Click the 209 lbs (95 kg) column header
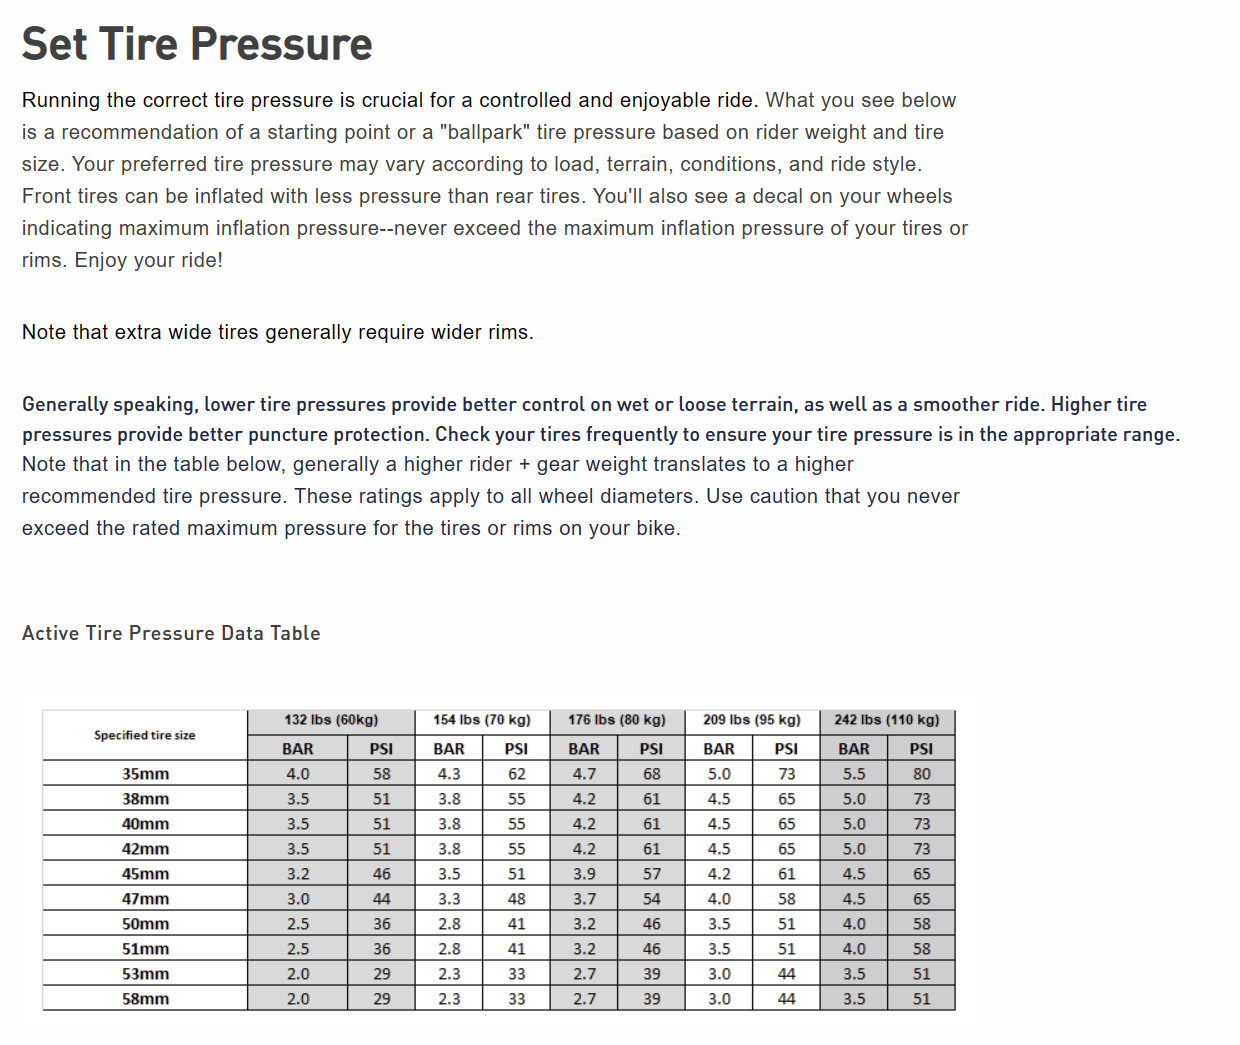 coord(752,720)
